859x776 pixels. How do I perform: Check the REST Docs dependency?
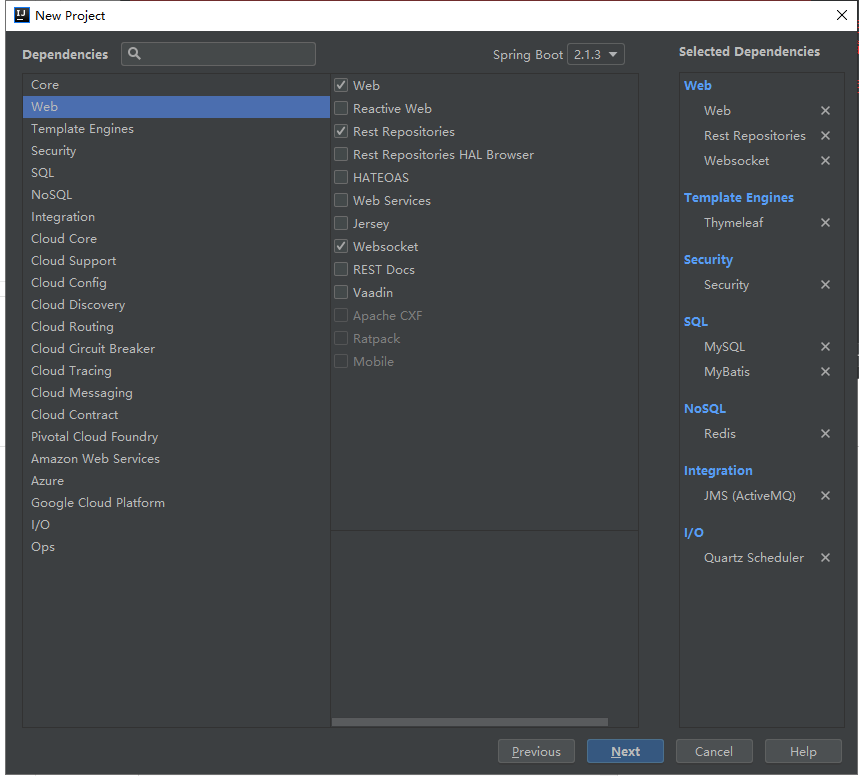pyautogui.click(x=341, y=269)
